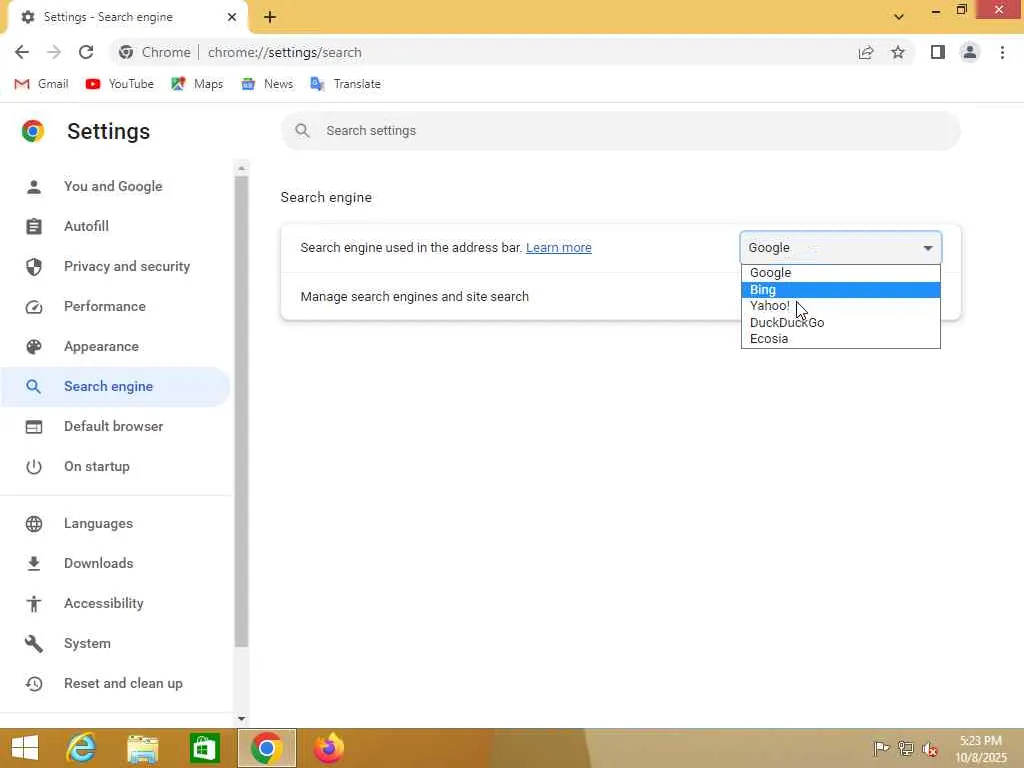This screenshot has height=768, width=1024.
Task: Open the tab search chevron
Action: coord(899,16)
